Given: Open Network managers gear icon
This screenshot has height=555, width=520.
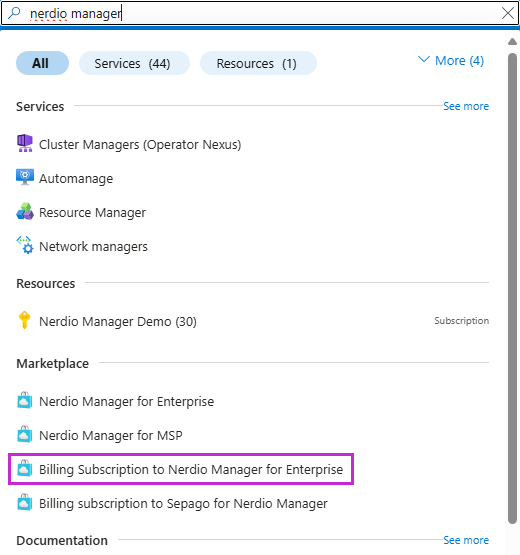Looking at the screenshot, I should 25,245.
